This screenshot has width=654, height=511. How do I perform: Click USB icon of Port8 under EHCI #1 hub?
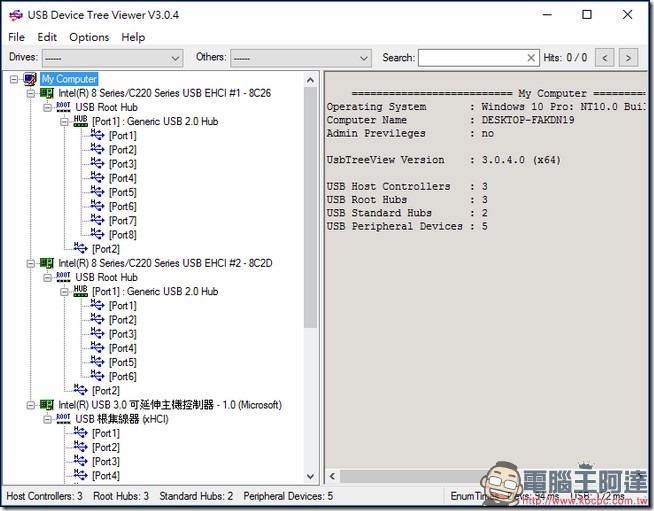coord(97,234)
